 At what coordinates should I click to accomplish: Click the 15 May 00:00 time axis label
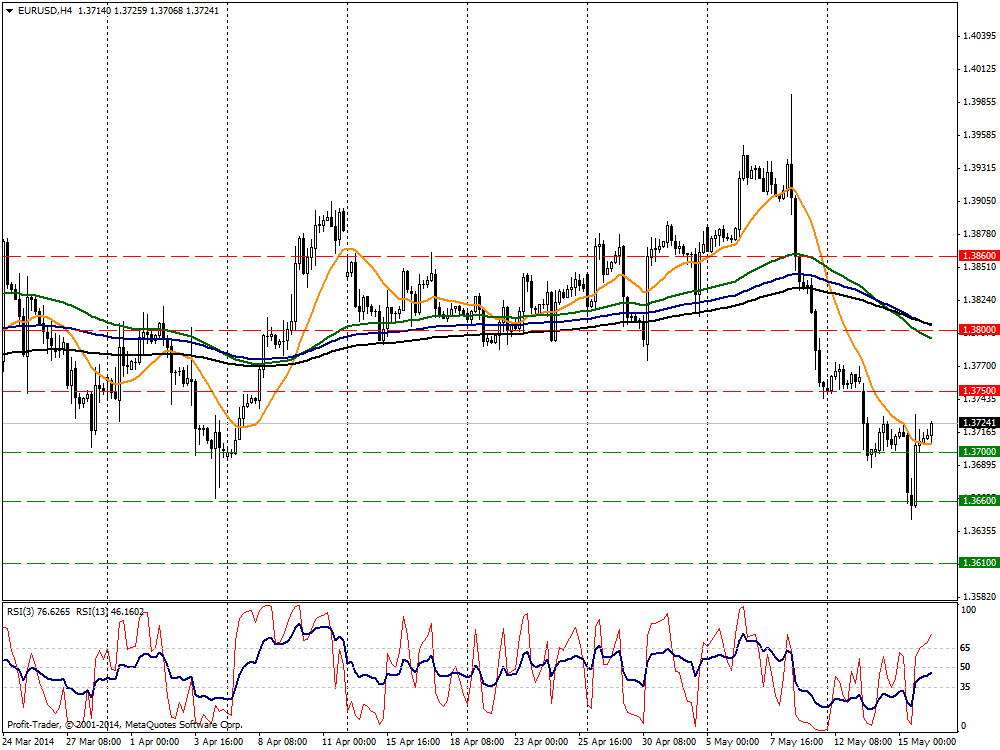(927, 742)
